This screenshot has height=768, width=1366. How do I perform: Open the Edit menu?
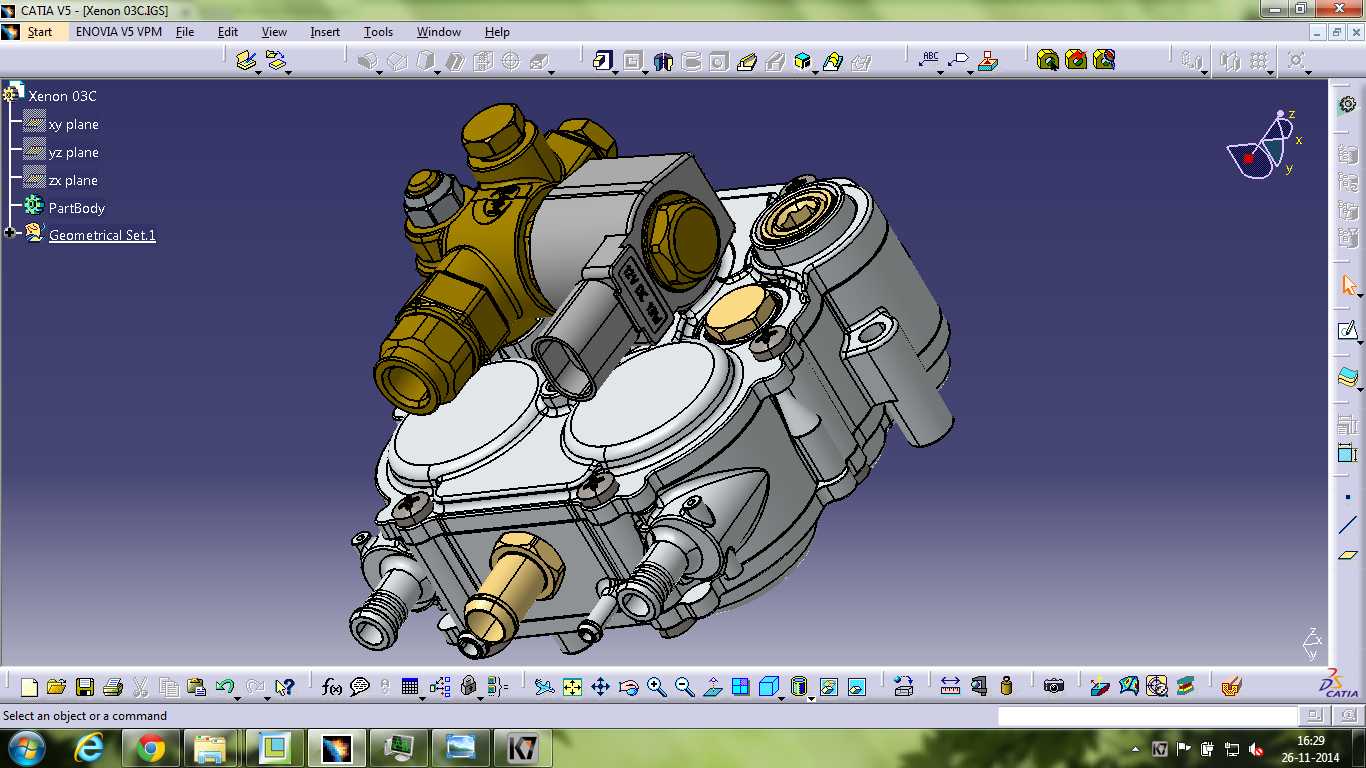tap(228, 32)
